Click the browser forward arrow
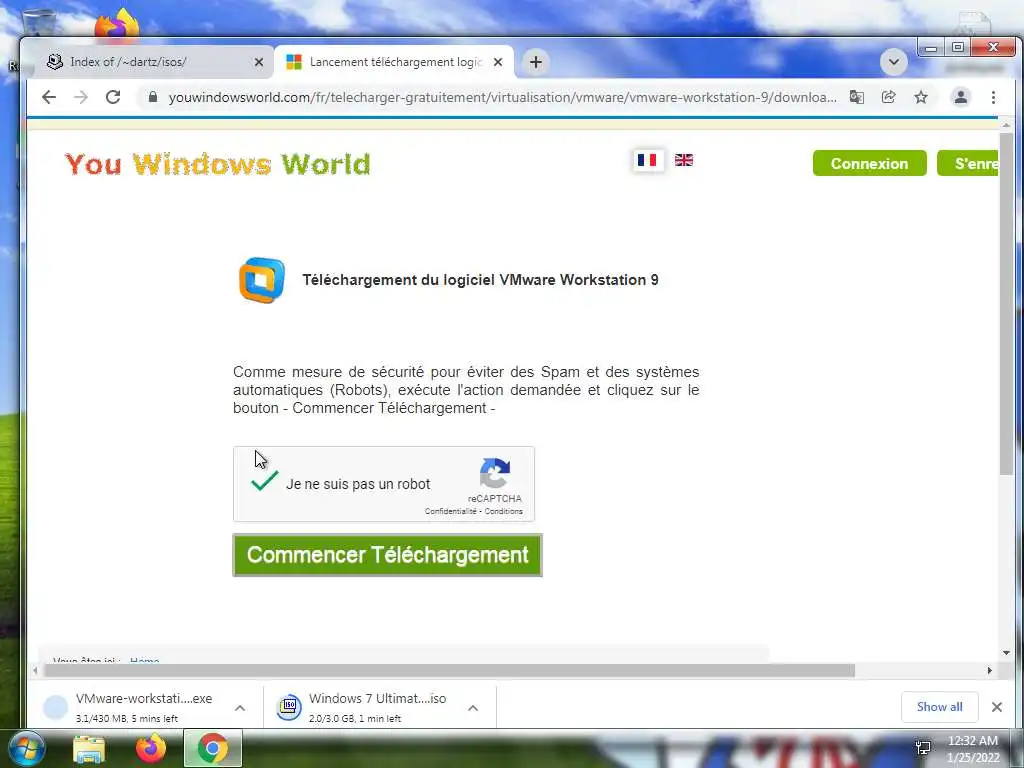 tap(81, 97)
